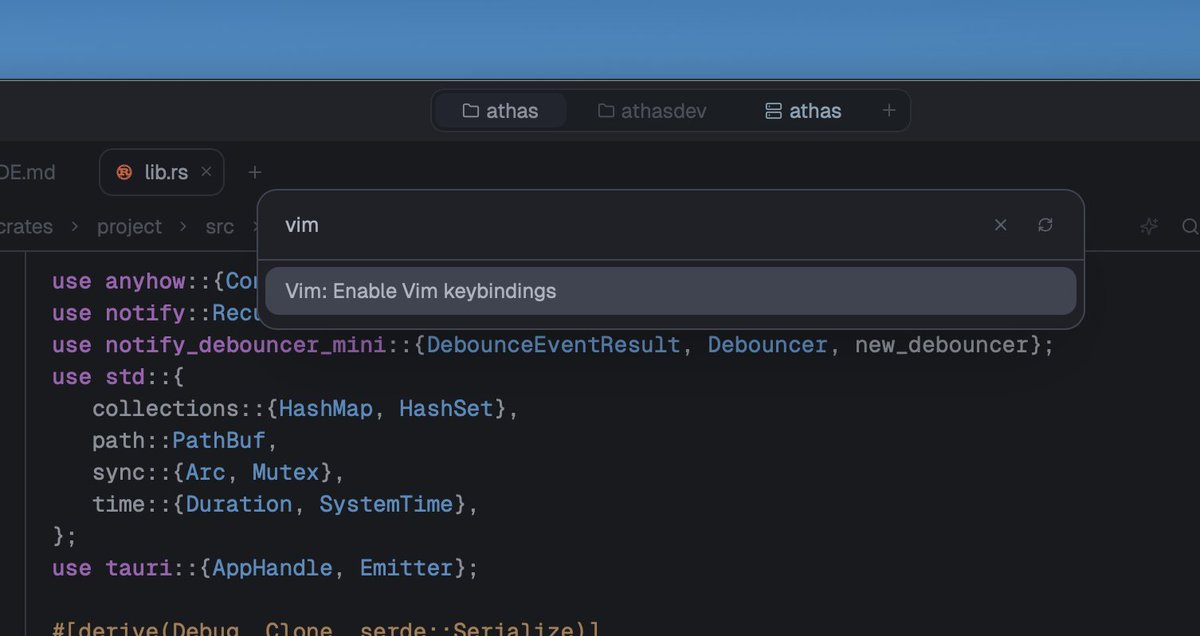Viewport: 1200px width, 636px height.
Task: Open the athasdev project tab
Action: tap(653, 111)
